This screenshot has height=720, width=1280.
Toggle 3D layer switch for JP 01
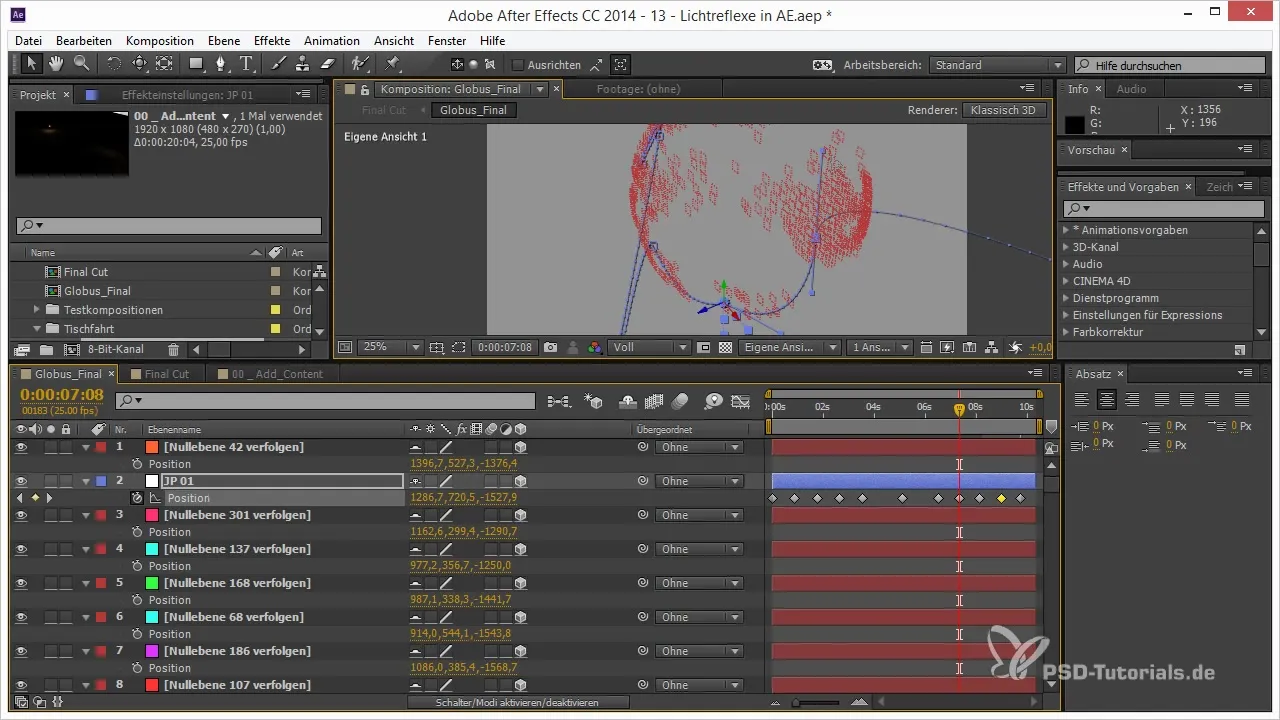520,481
